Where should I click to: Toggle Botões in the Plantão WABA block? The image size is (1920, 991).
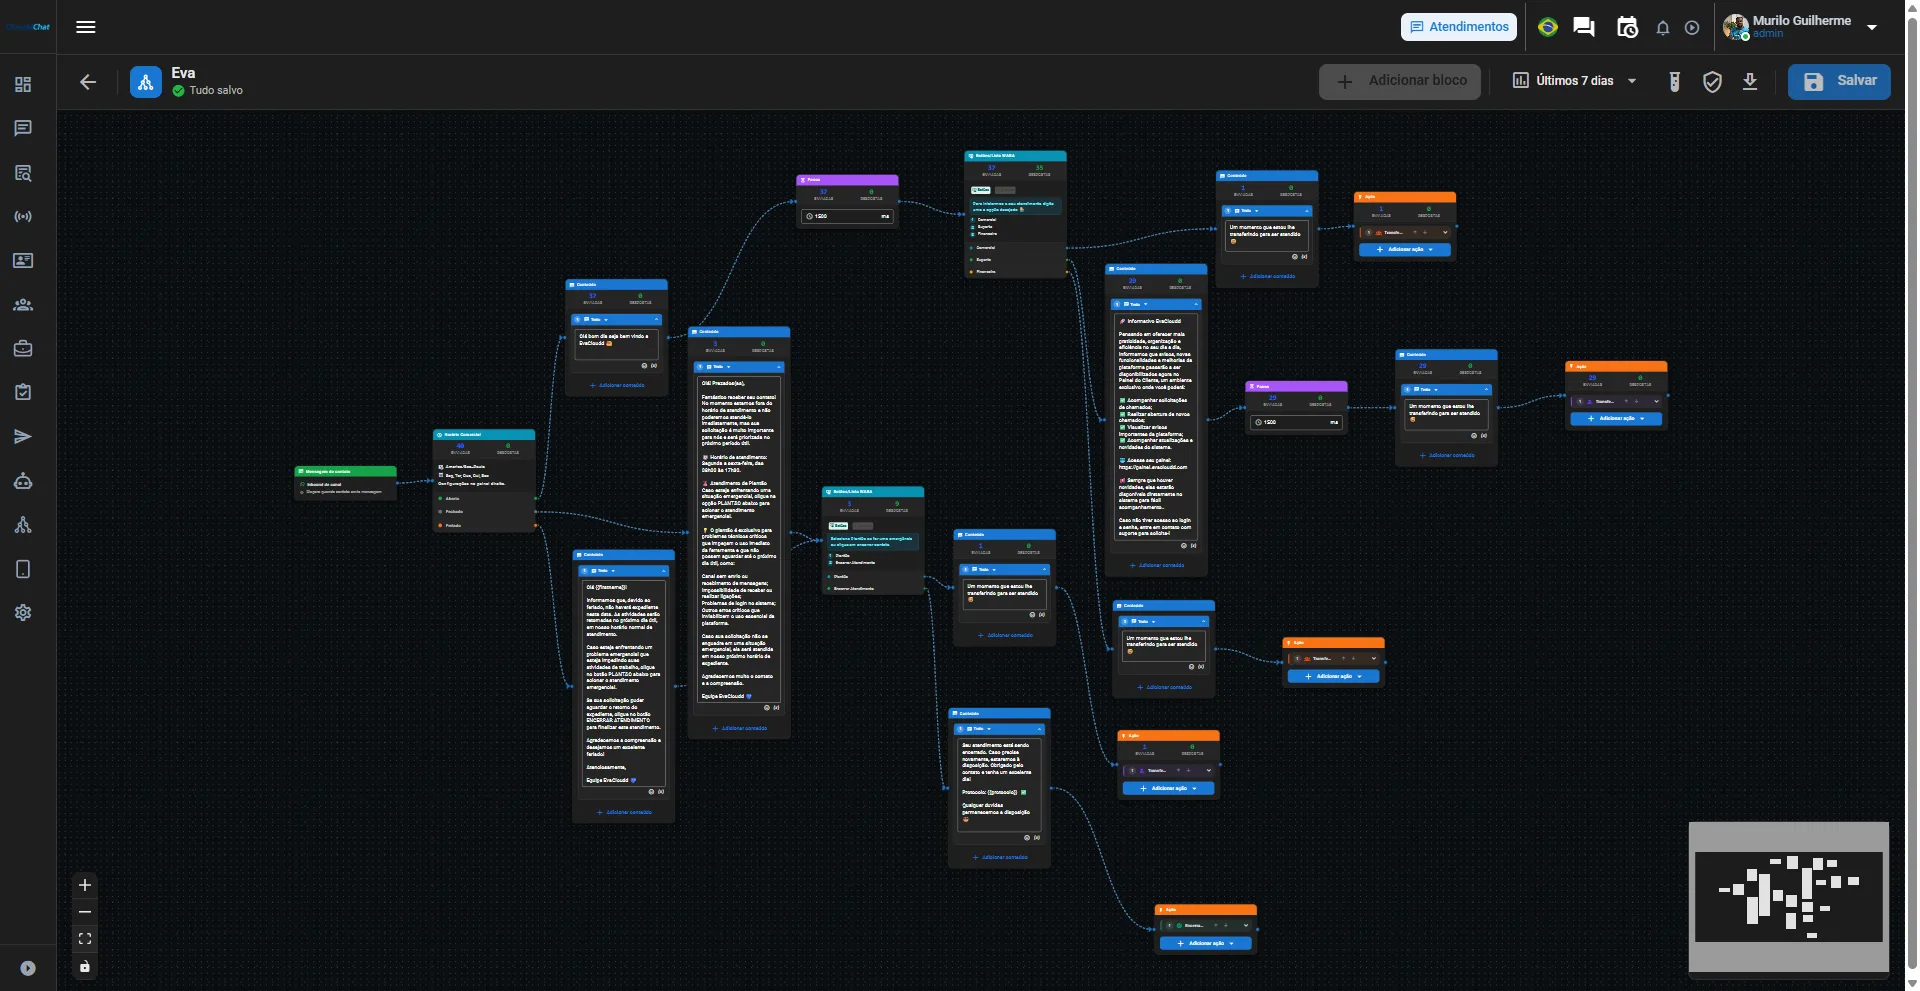tap(839, 526)
